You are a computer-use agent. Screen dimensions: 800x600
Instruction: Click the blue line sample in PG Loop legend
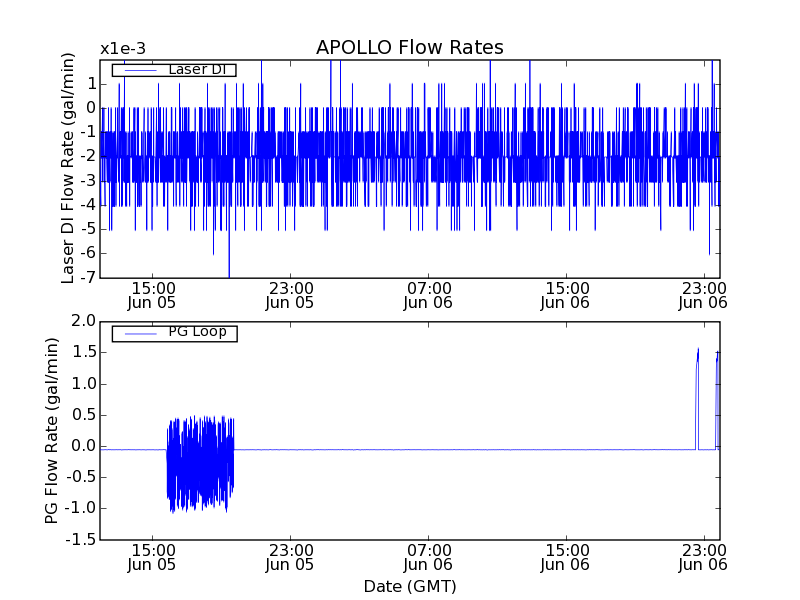coord(140,334)
